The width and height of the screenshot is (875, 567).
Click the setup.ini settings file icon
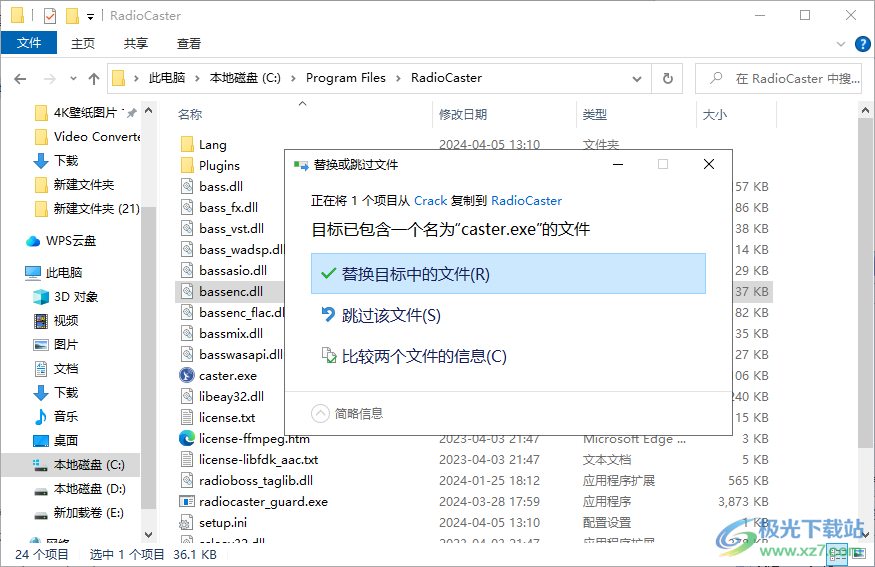pos(187,523)
